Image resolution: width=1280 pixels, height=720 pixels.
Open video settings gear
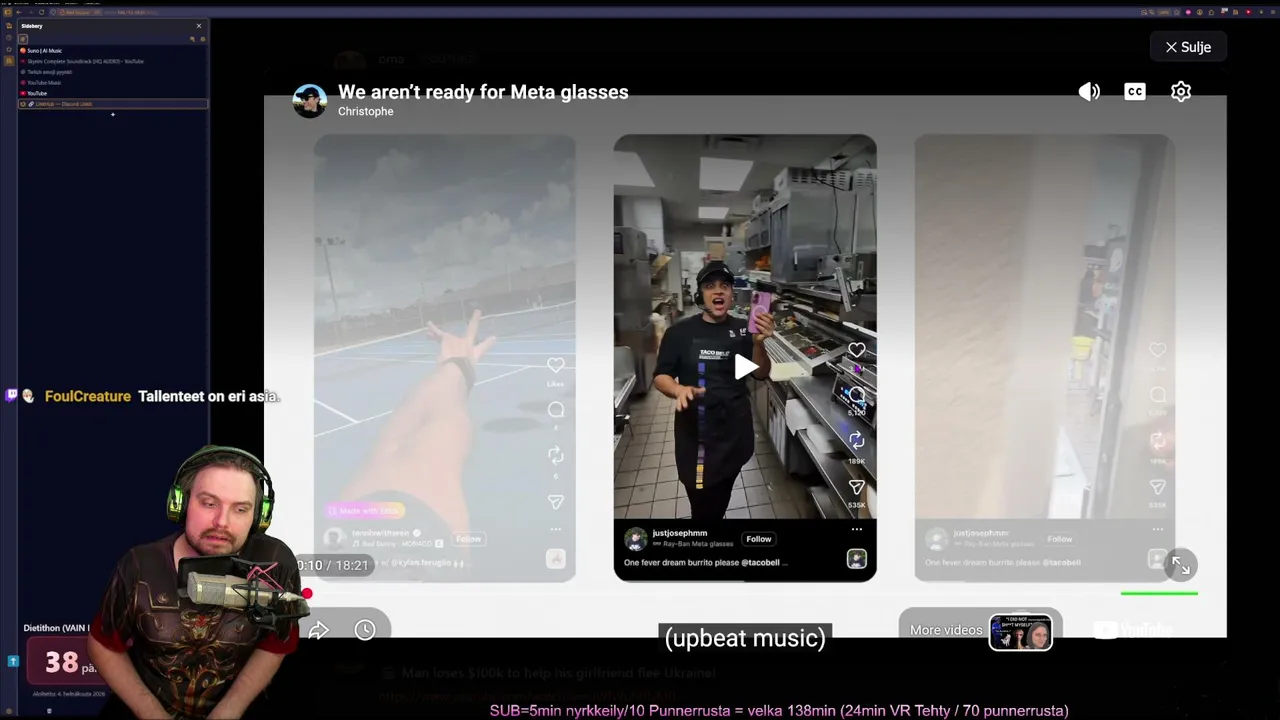(x=1181, y=92)
